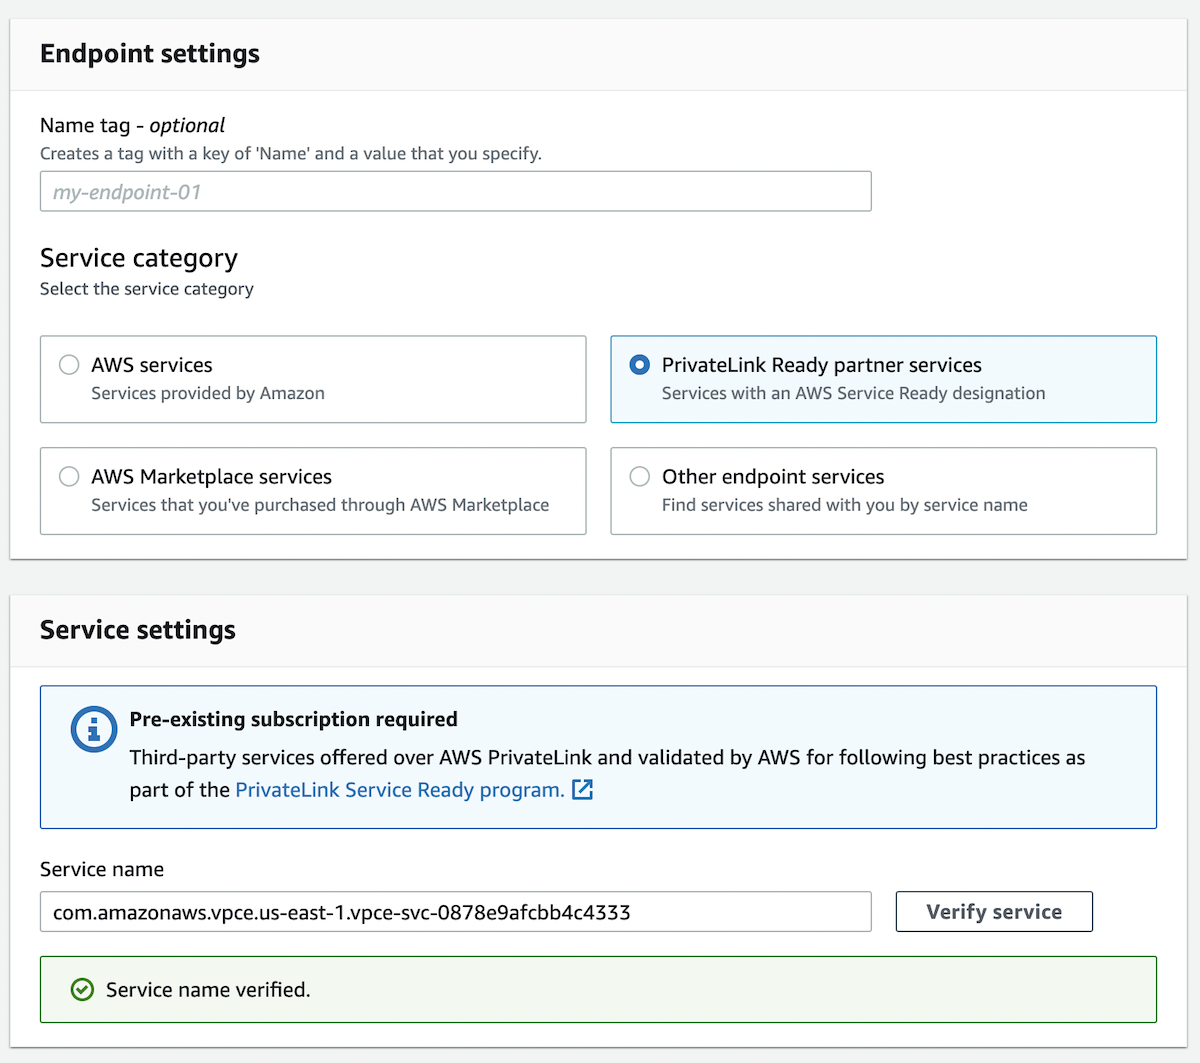Click the Name tag input field

click(x=455, y=191)
